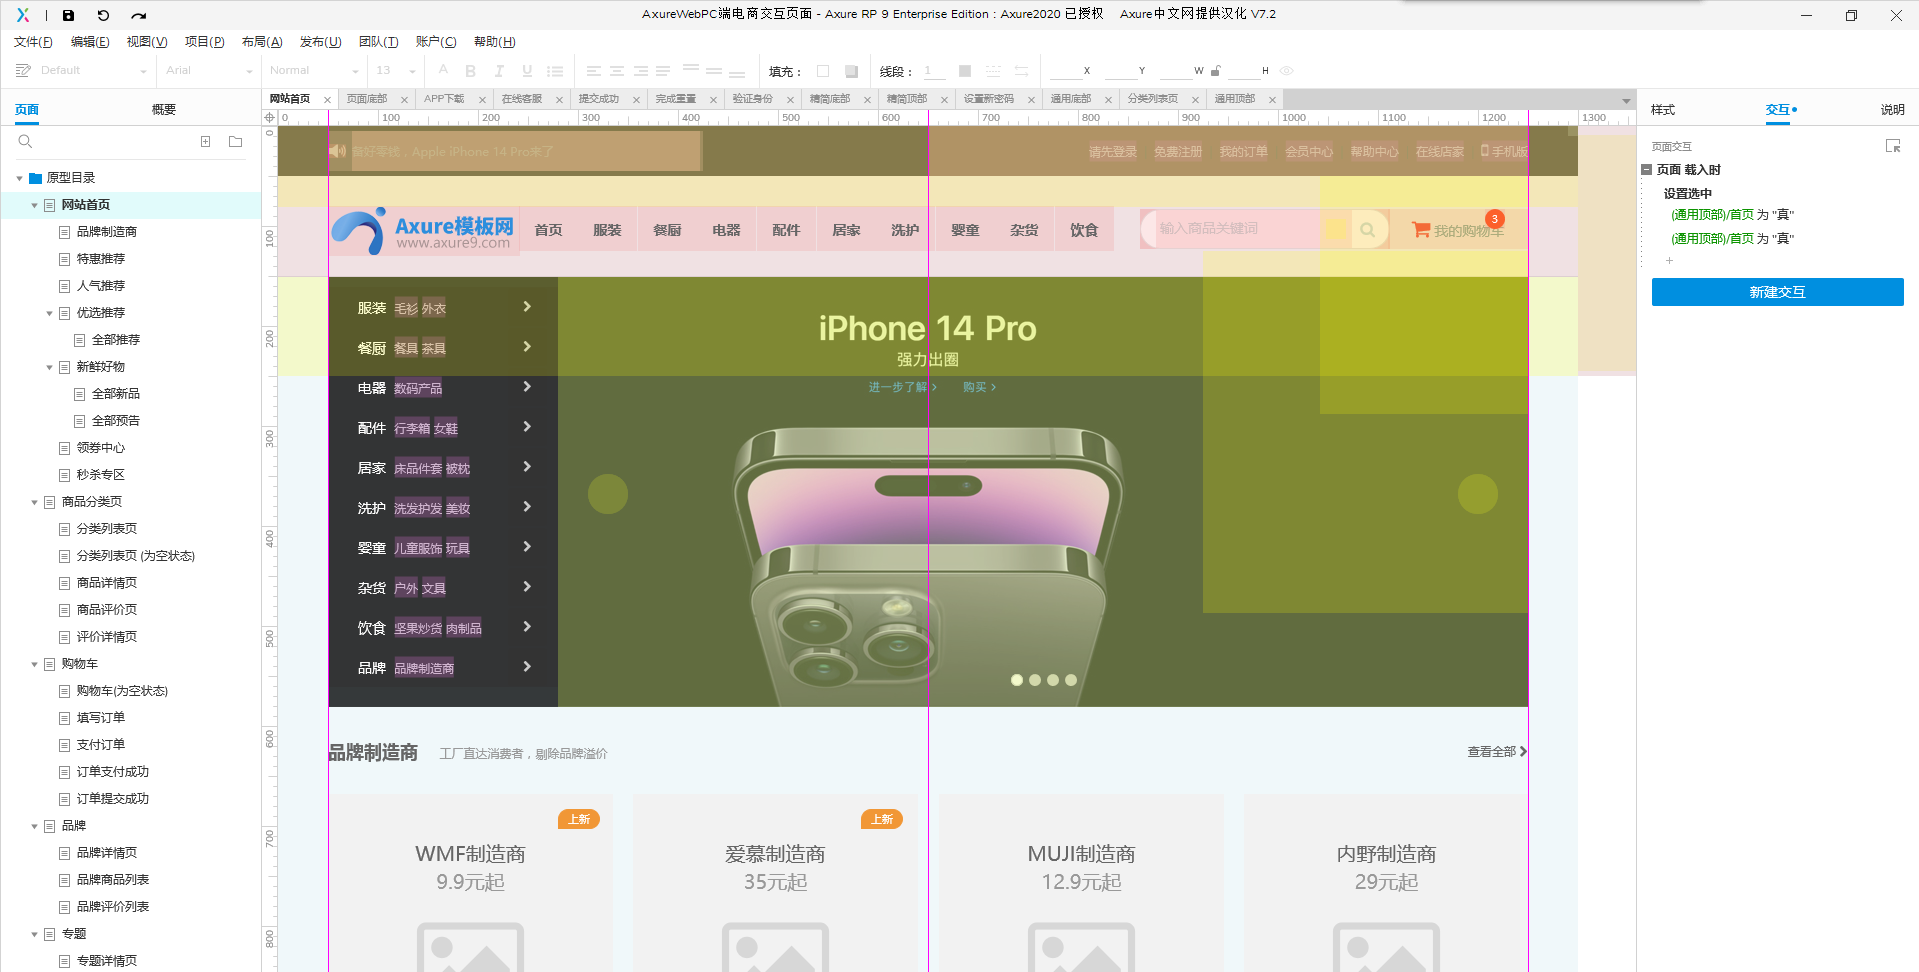1919x972 pixels.
Task: Click the canvas origin crosshair icon
Action: point(269,118)
